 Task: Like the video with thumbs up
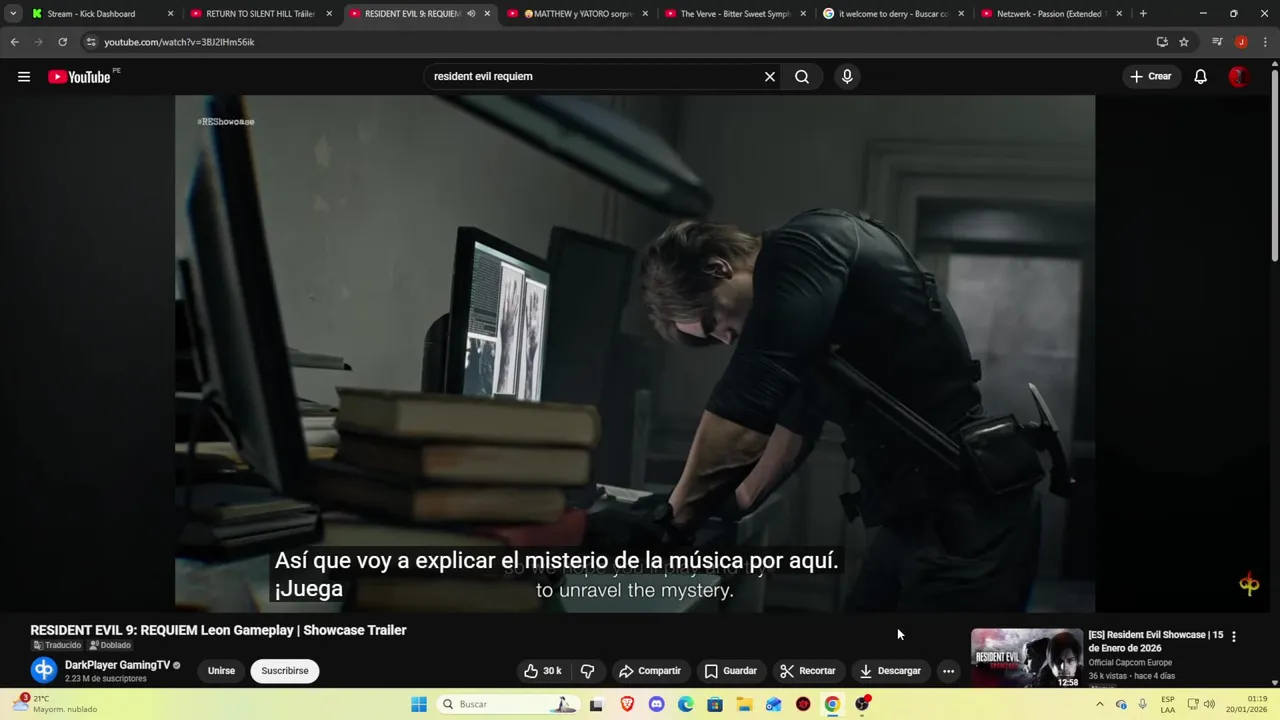coord(543,671)
